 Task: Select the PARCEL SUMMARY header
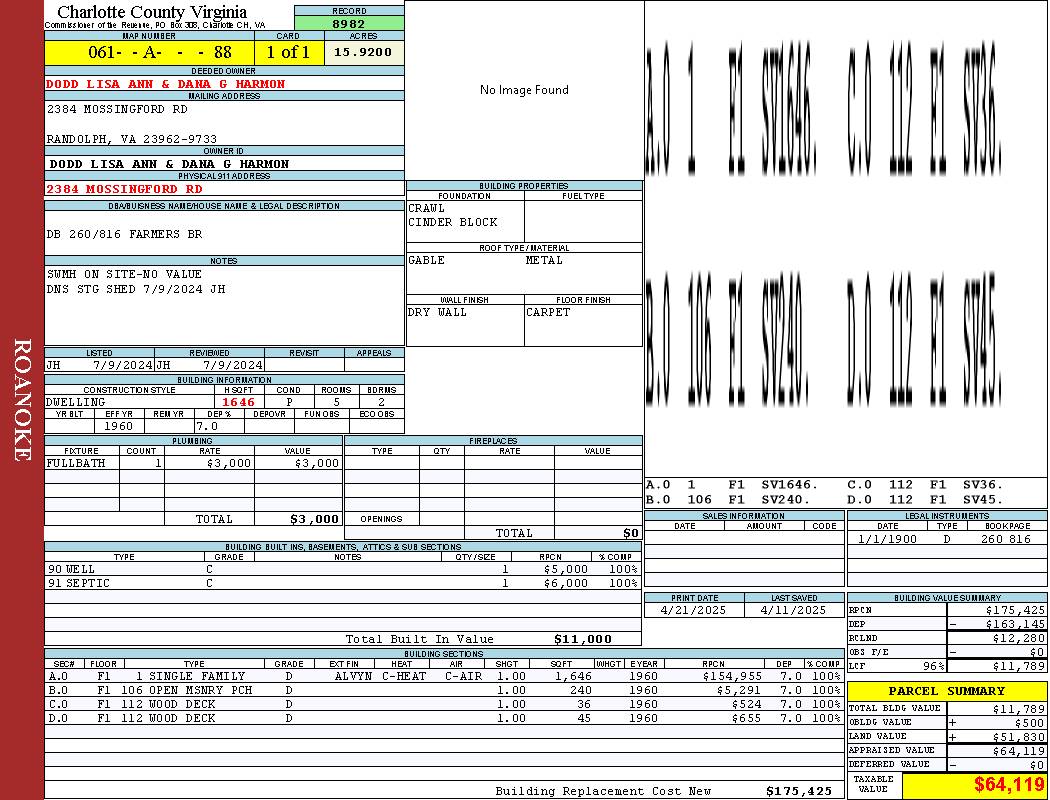coord(946,692)
